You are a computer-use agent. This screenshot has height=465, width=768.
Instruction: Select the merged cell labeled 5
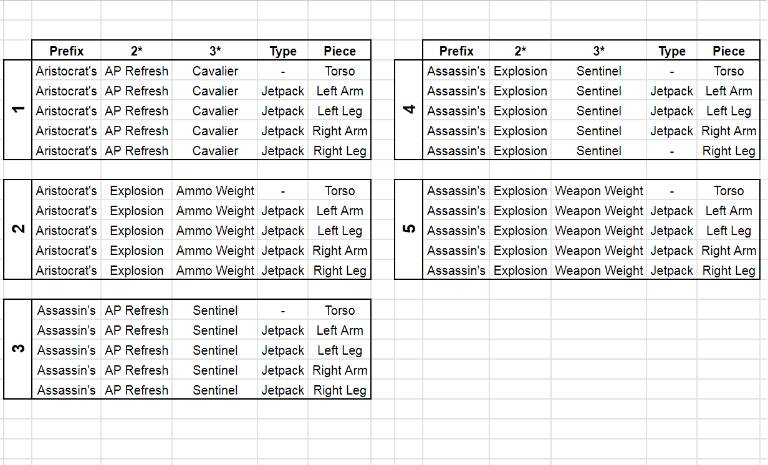pos(408,230)
